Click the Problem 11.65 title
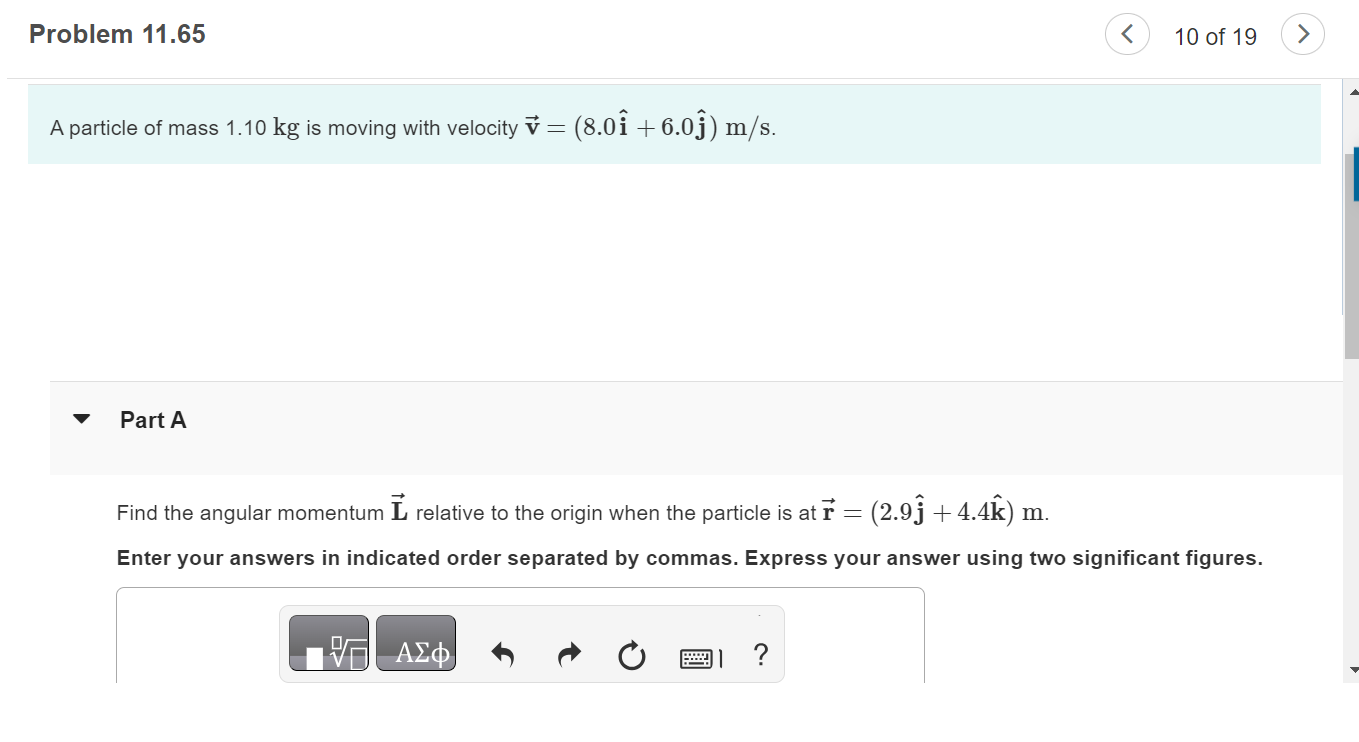This screenshot has width=1359, height=742. point(117,33)
